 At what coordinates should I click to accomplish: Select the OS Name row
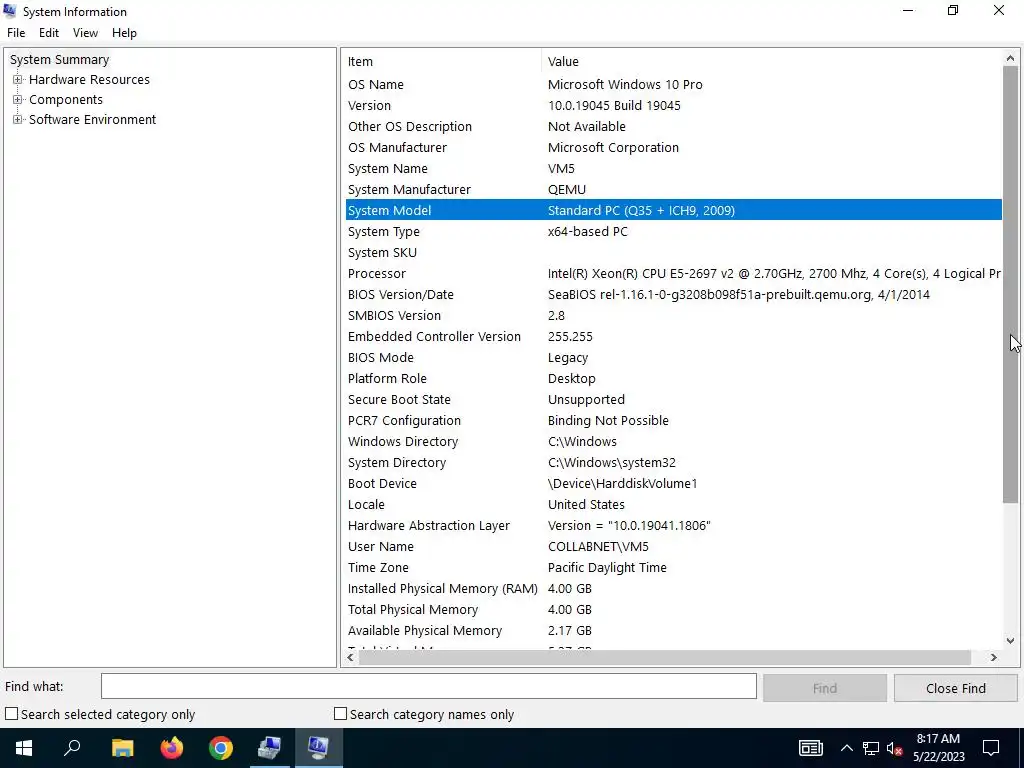[x=673, y=84]
